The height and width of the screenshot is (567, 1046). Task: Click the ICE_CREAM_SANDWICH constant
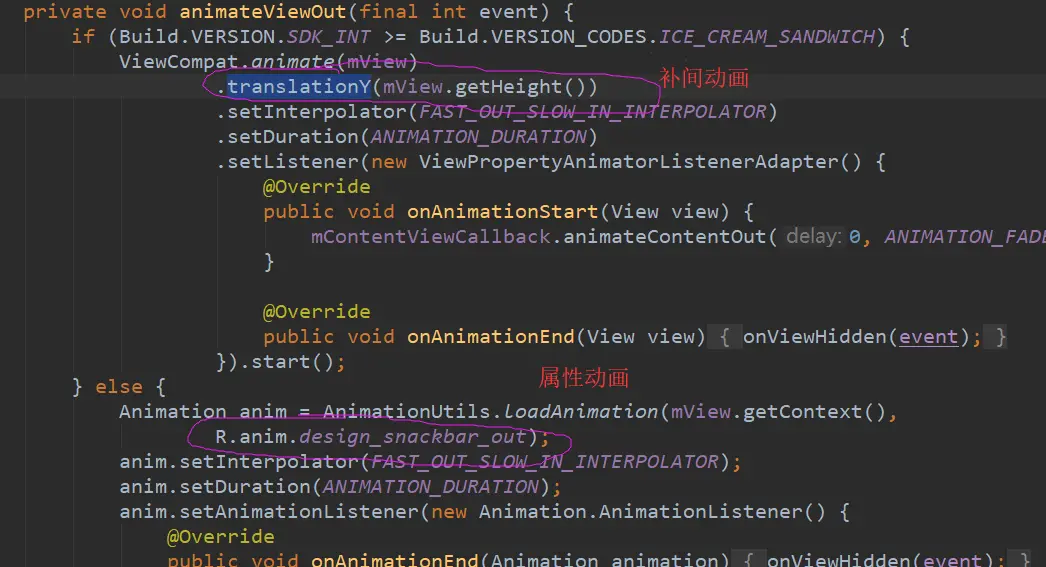point(767,37)
